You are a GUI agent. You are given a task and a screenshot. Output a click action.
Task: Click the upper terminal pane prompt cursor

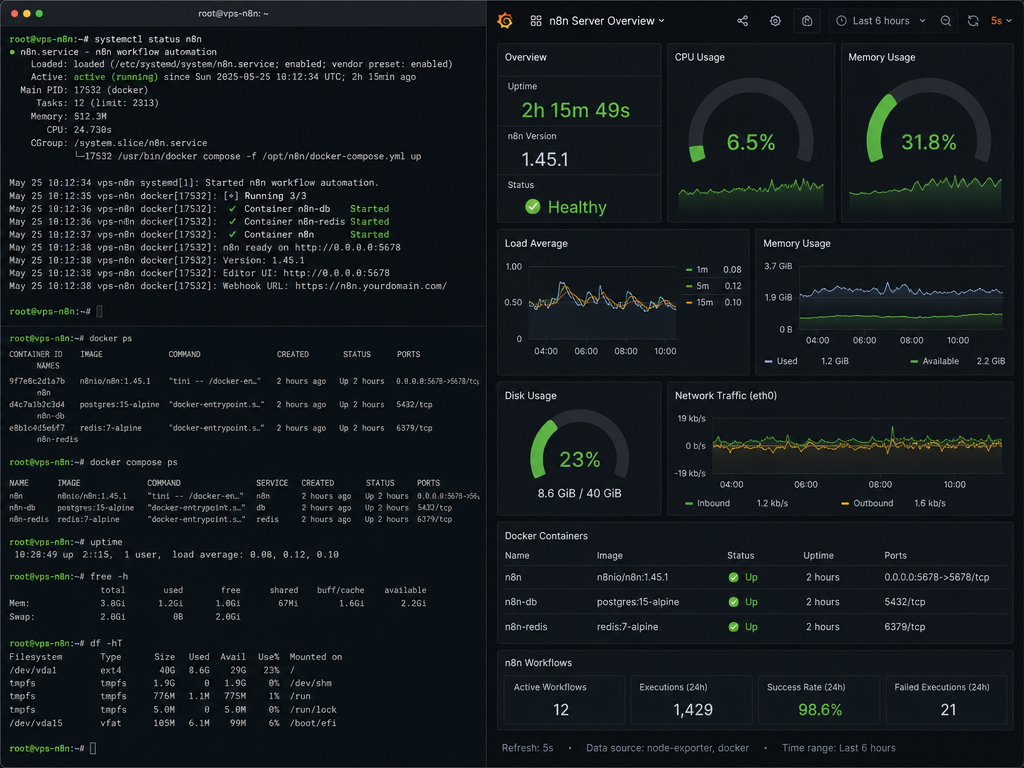coord(99,312)
